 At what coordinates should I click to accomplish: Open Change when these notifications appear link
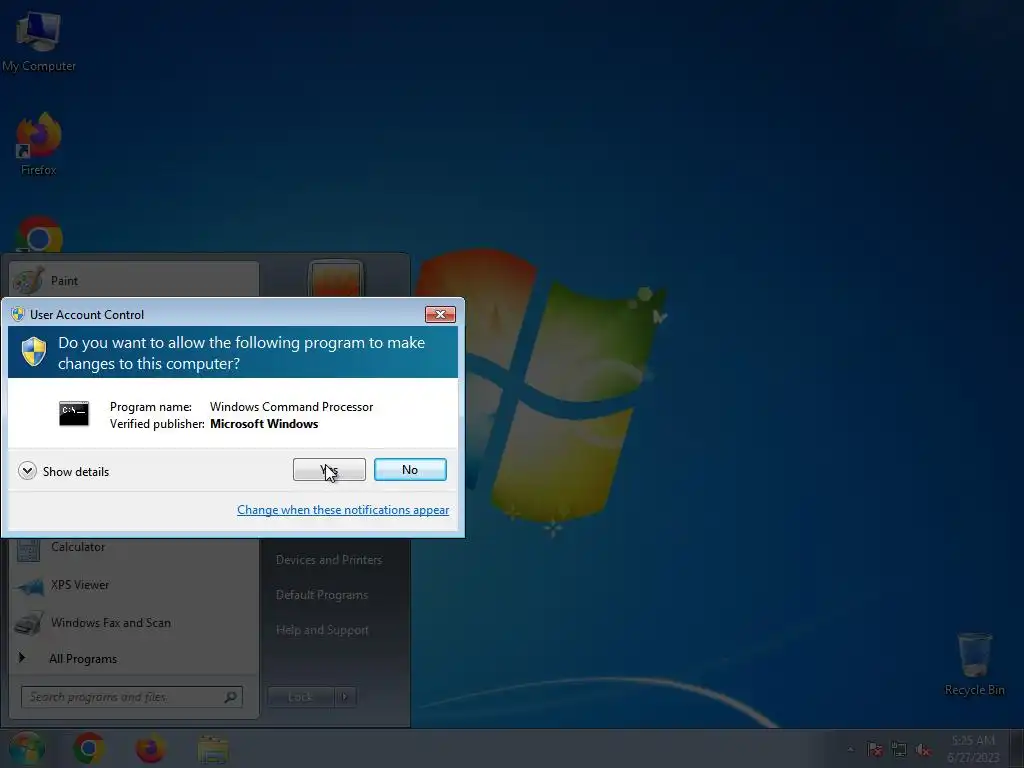point(343,510)
